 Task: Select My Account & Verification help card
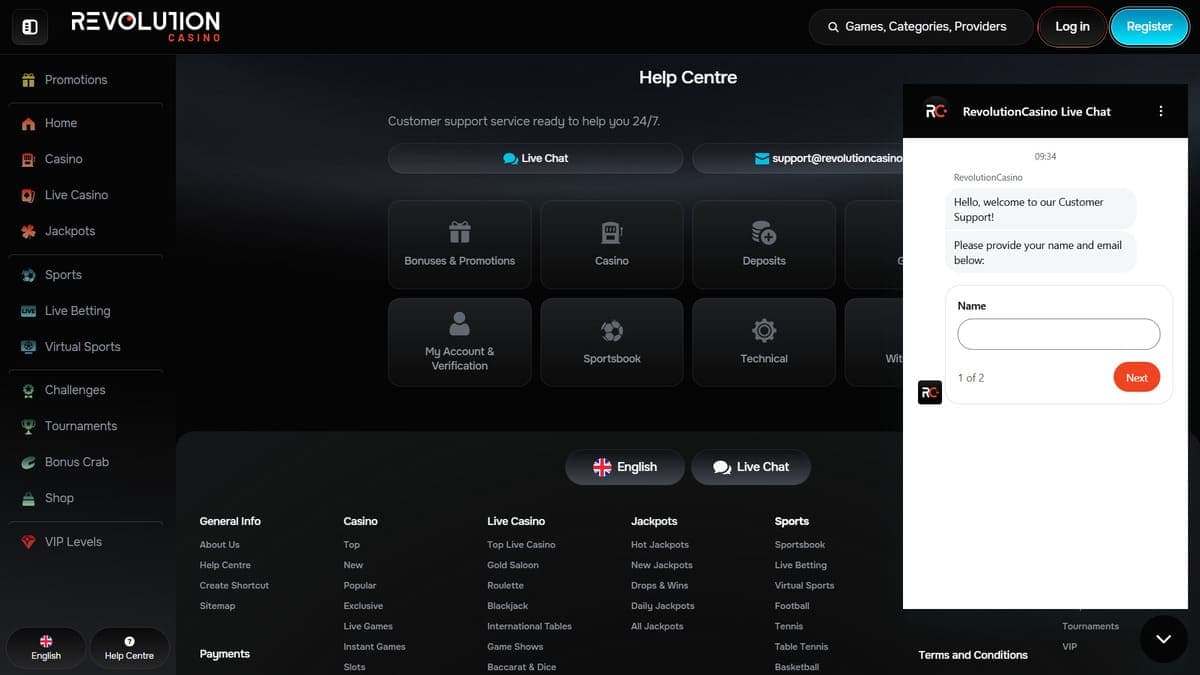pyautogui.click(x=460, y=342)
